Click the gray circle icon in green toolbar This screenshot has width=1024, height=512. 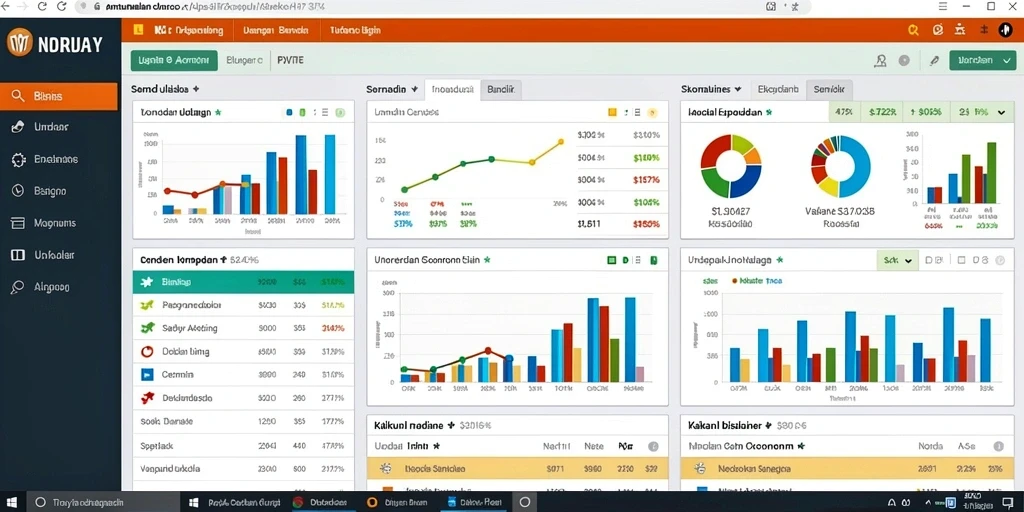pos(904,60)
